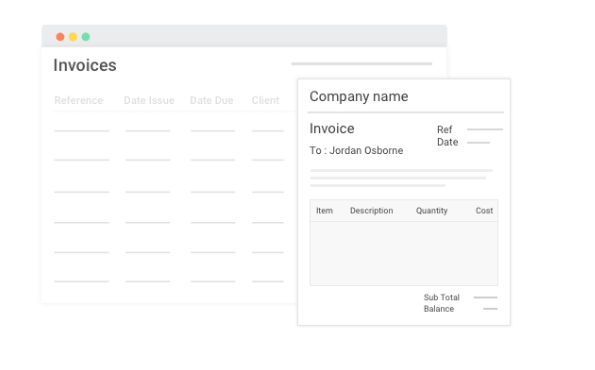
Task: Click the Invoices page heading
Action: [x=85, y=65]
